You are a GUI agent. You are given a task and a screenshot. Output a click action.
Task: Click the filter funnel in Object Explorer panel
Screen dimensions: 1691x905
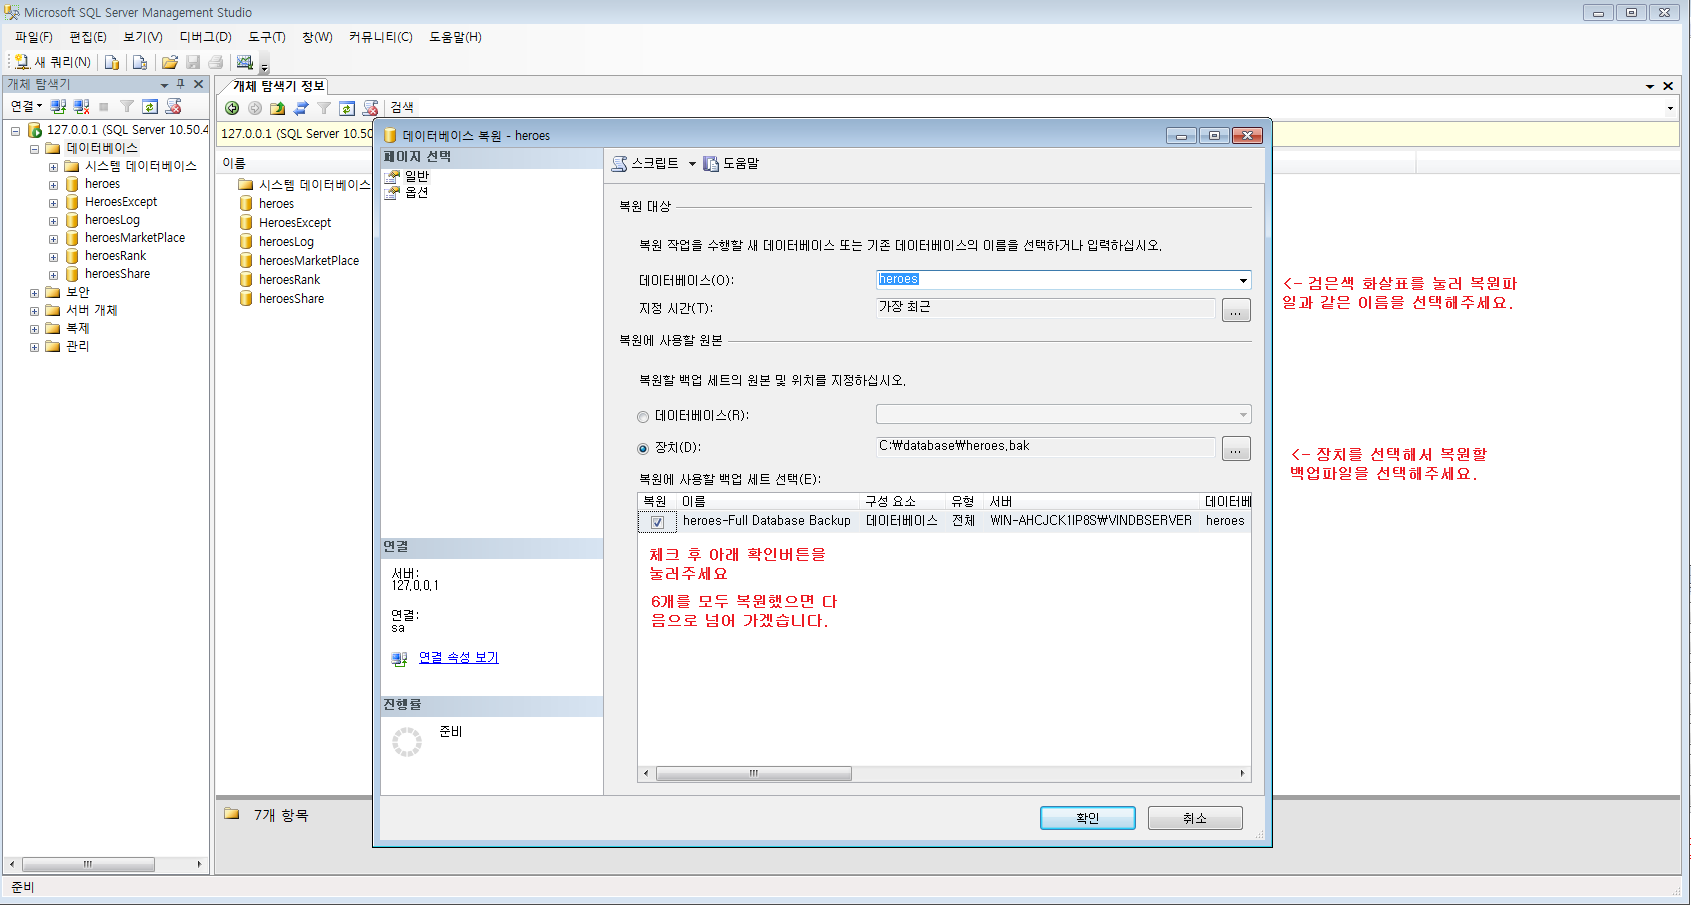tap(127, 106)
